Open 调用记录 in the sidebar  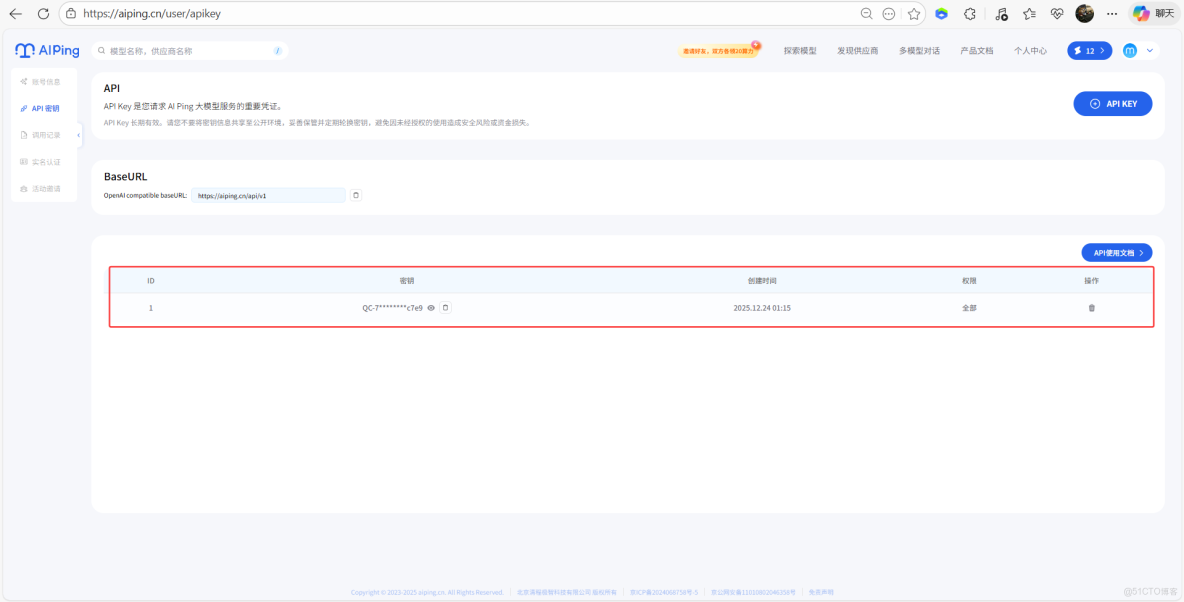(45, 134)
